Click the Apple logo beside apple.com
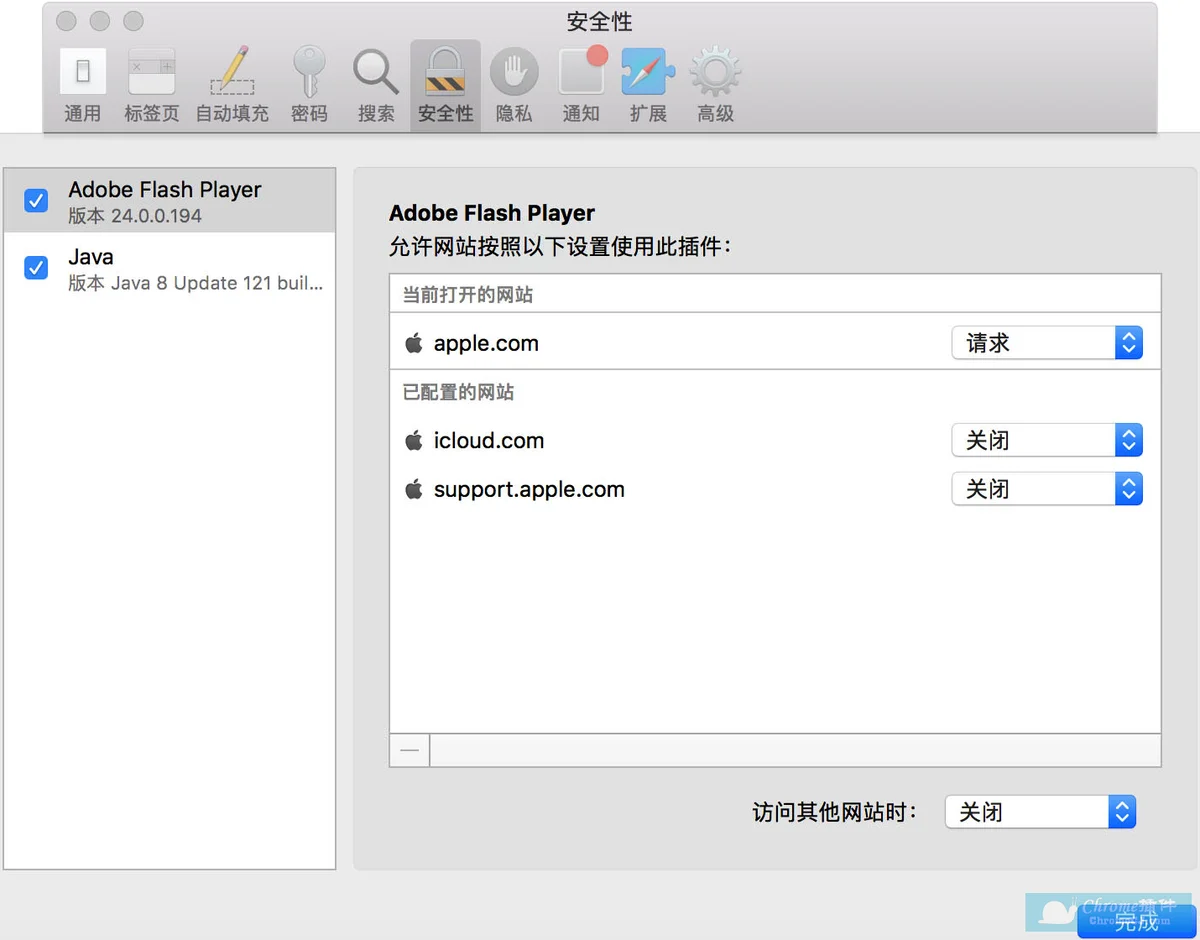 [x=414, y=343]
